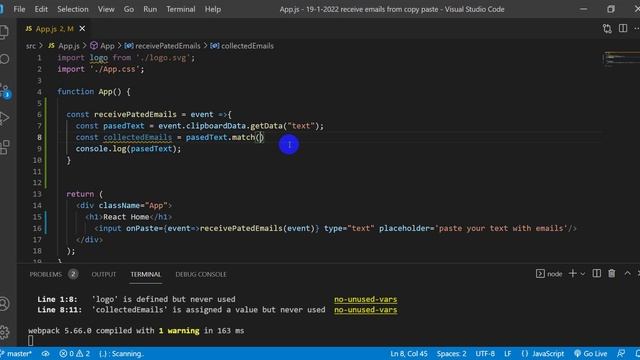
Task: Maximize panel size with chevron up
Action: tap(627, 273)
